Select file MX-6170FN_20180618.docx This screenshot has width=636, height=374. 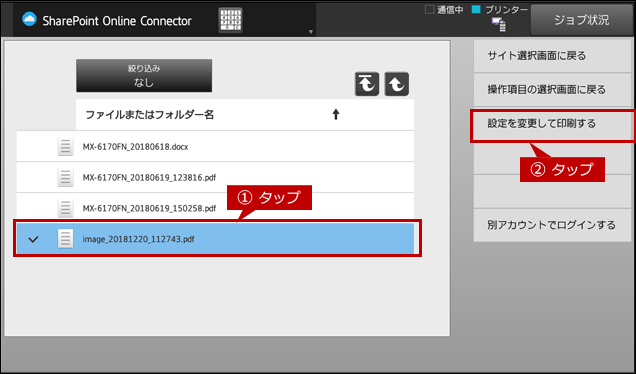(215, 146)
